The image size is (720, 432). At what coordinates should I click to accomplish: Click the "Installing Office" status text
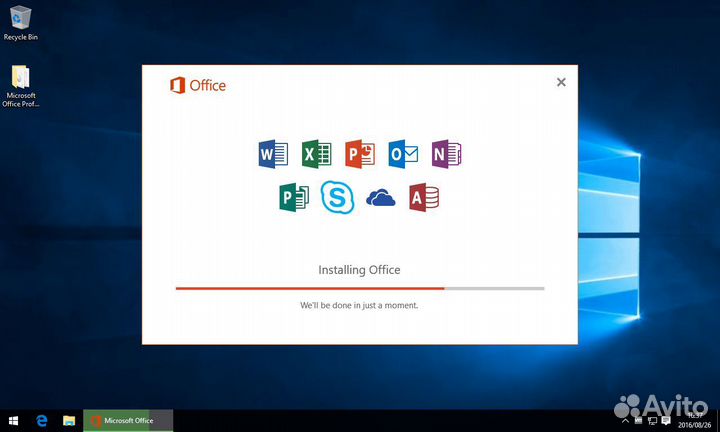click(x=359, y=270)
